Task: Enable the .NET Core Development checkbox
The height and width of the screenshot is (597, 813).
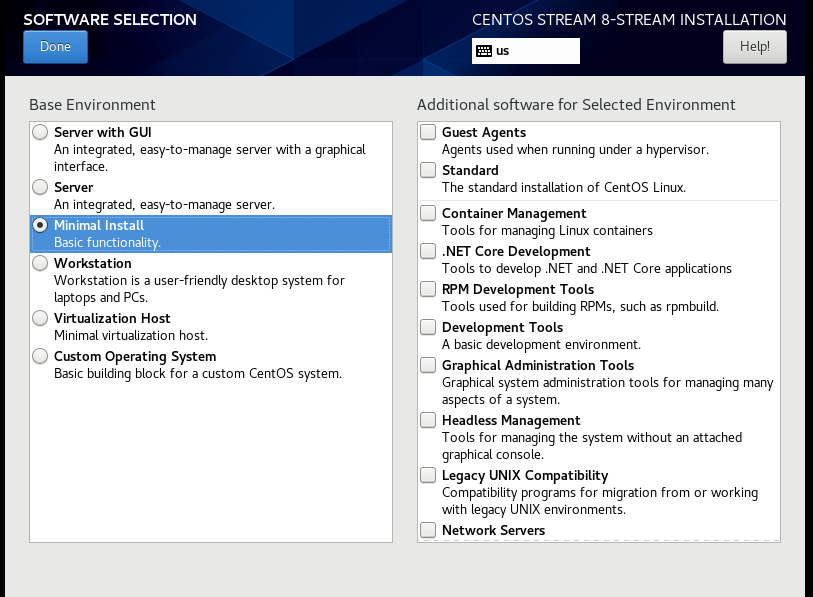Action: [428, 251]
